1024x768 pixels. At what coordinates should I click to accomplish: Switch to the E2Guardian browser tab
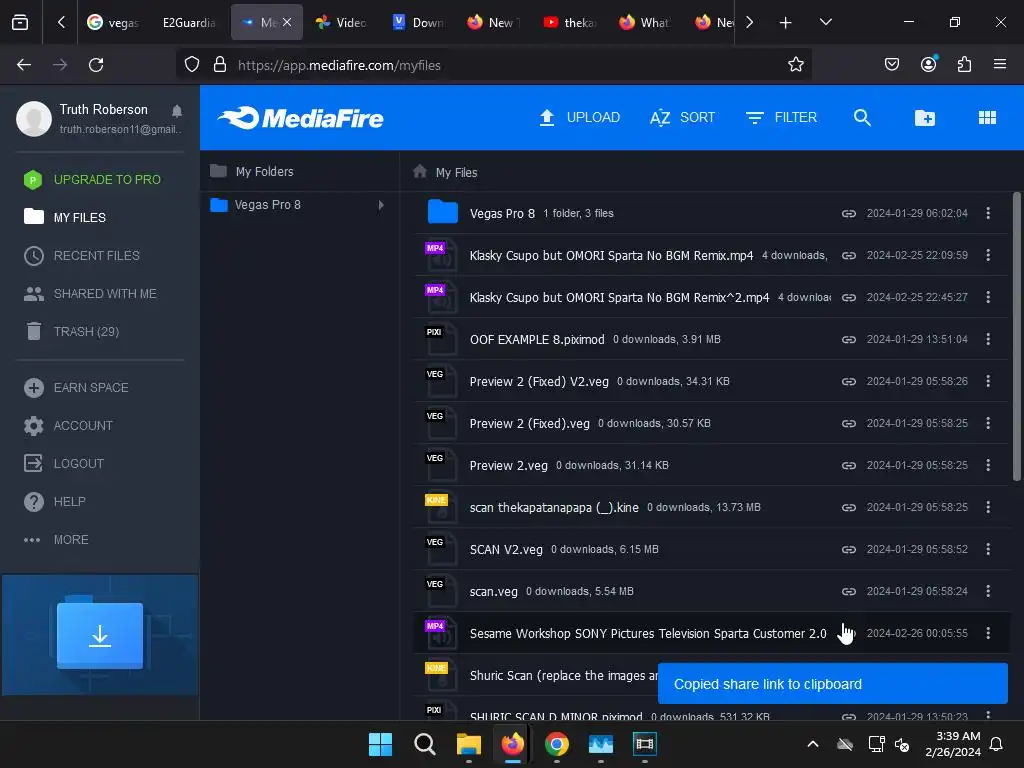click(189, 23)
